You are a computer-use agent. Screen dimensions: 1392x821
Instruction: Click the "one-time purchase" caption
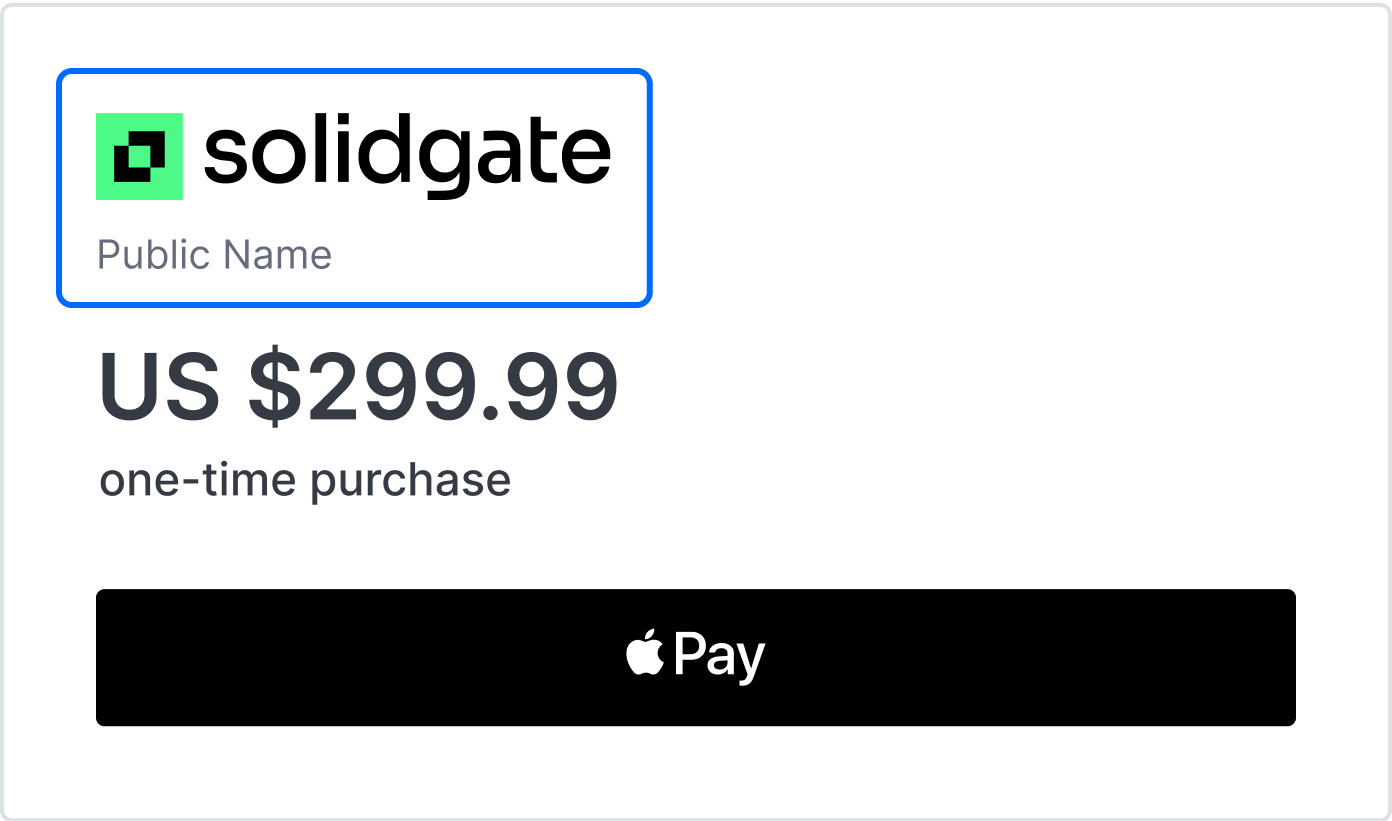305,481
